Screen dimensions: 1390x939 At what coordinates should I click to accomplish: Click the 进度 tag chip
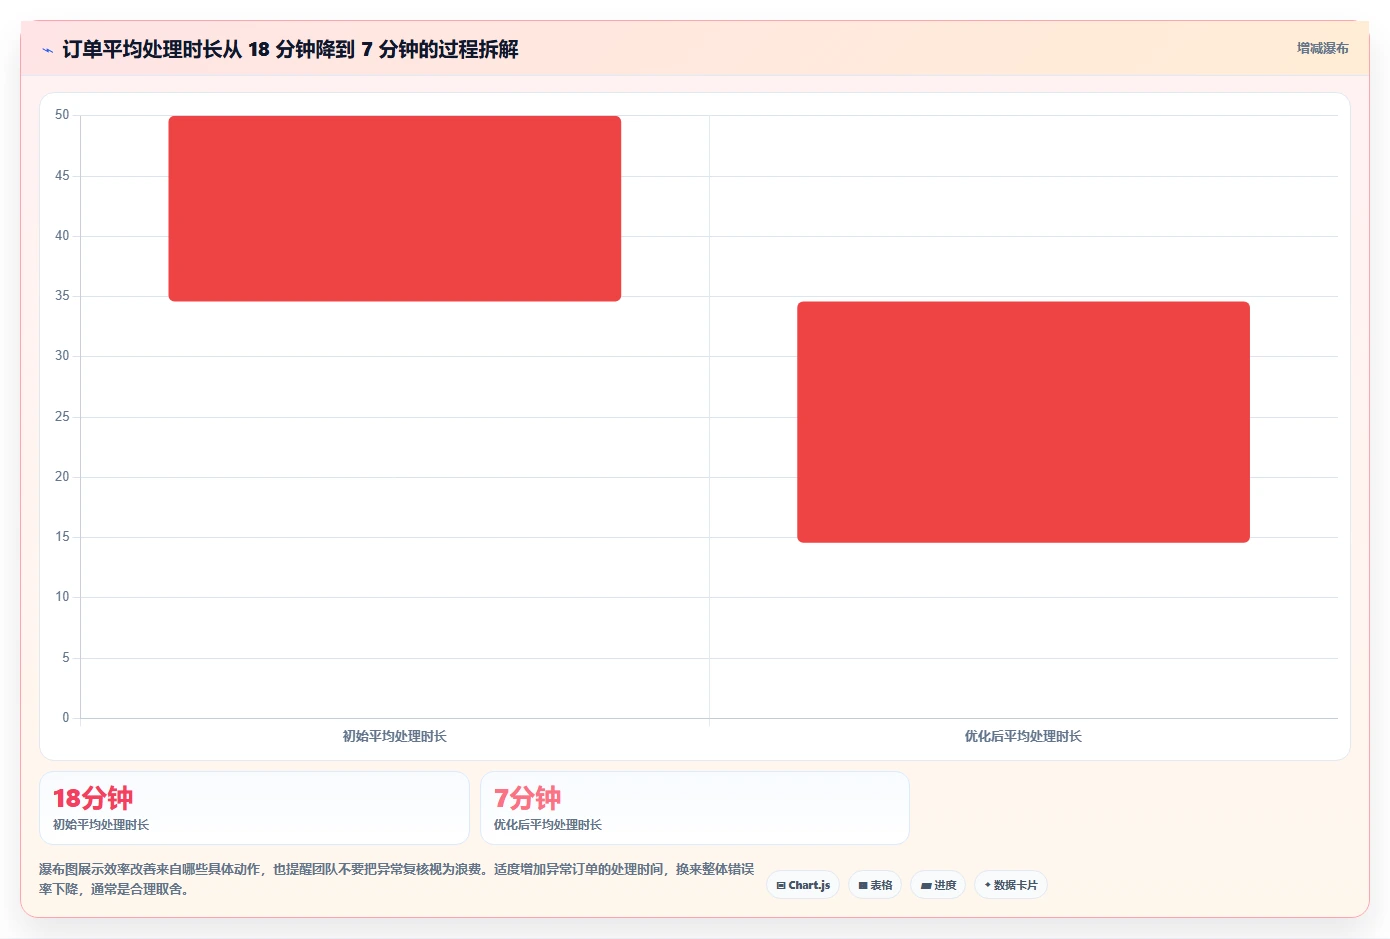[x=938, y=885]
